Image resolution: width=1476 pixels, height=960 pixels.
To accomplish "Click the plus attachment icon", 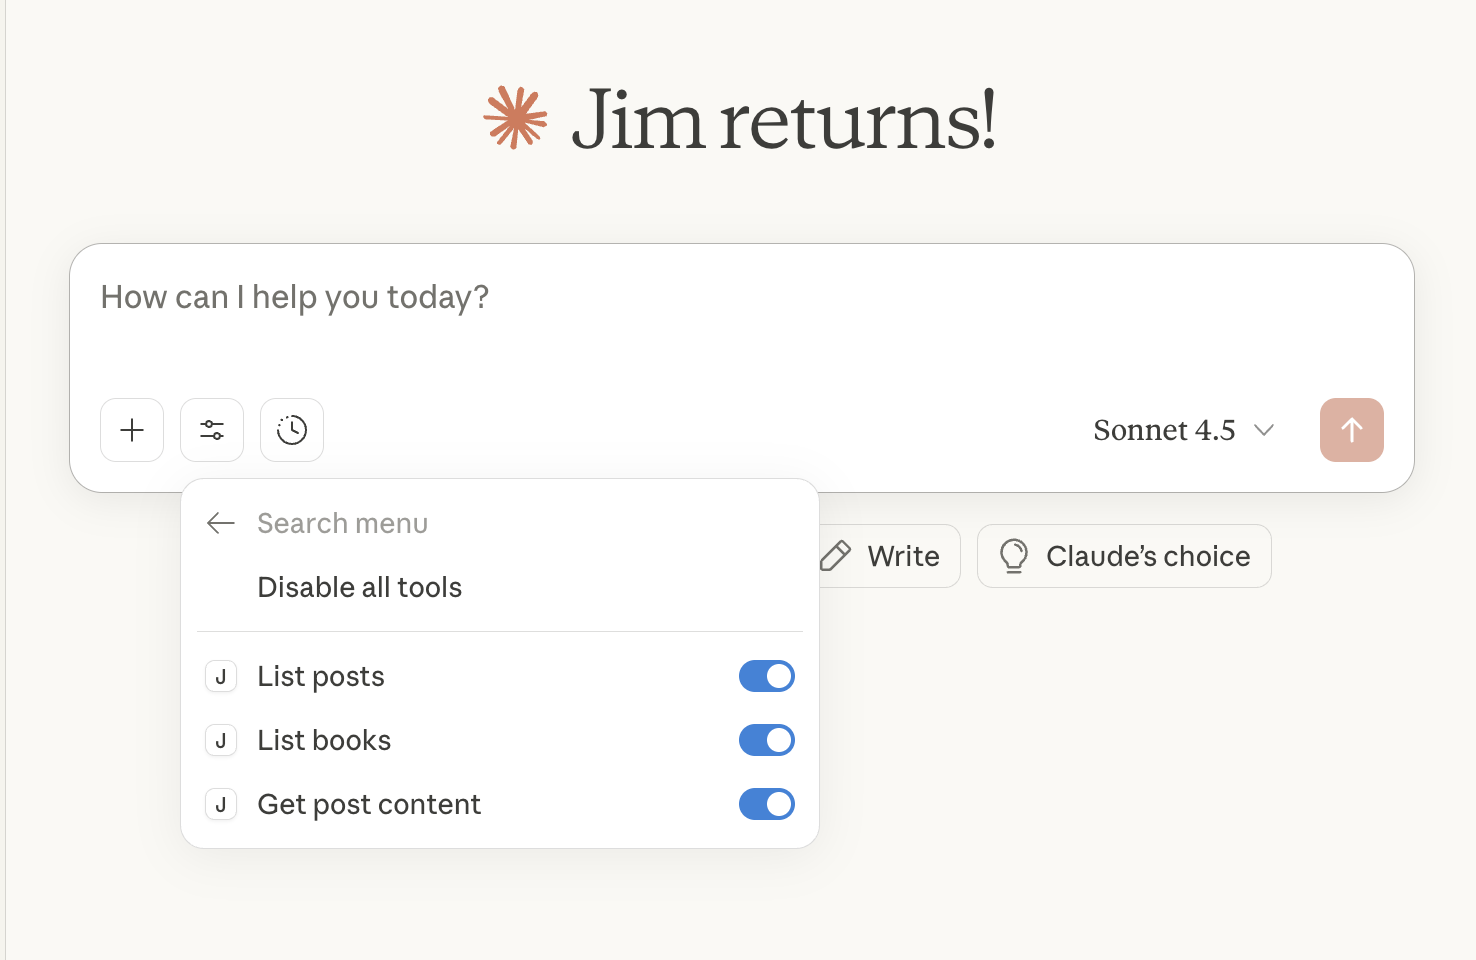I will pyautogui.click(x=132, y=430).
